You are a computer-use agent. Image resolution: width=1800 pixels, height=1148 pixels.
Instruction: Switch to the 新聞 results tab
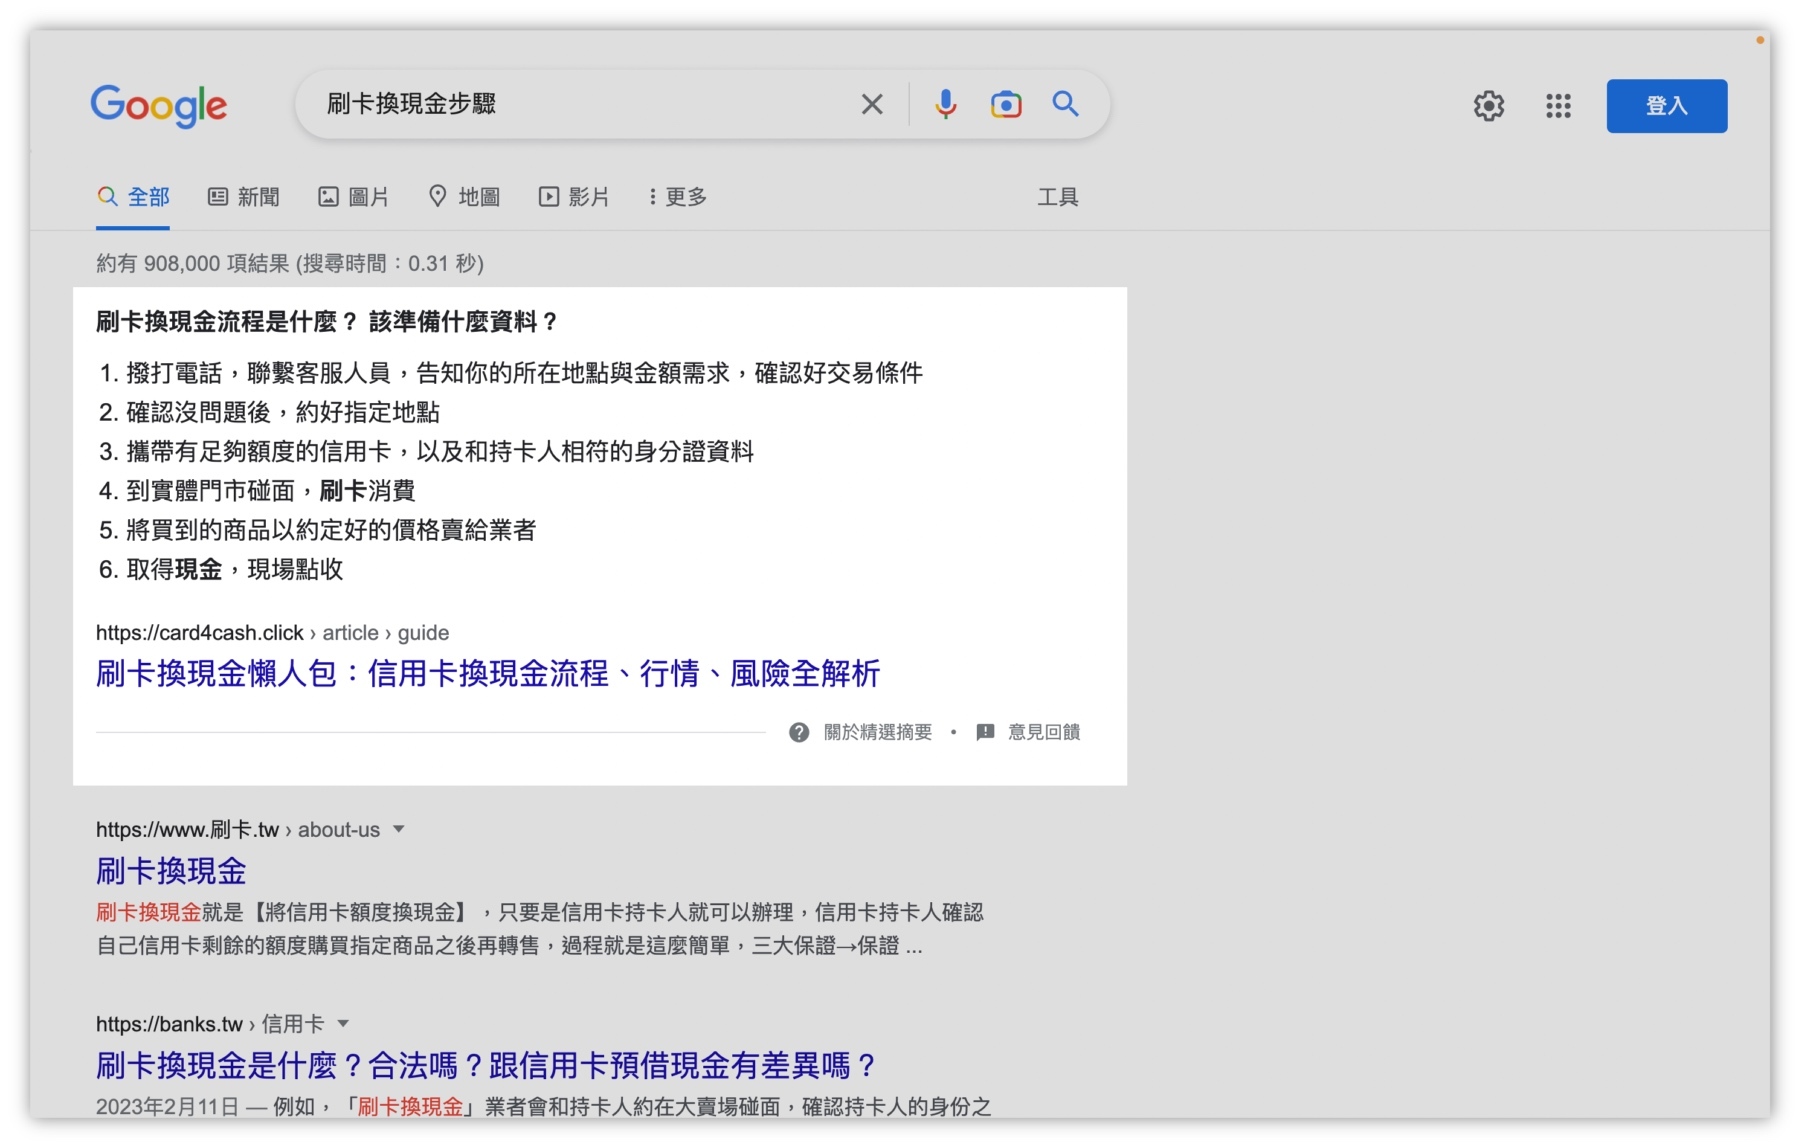246,196
